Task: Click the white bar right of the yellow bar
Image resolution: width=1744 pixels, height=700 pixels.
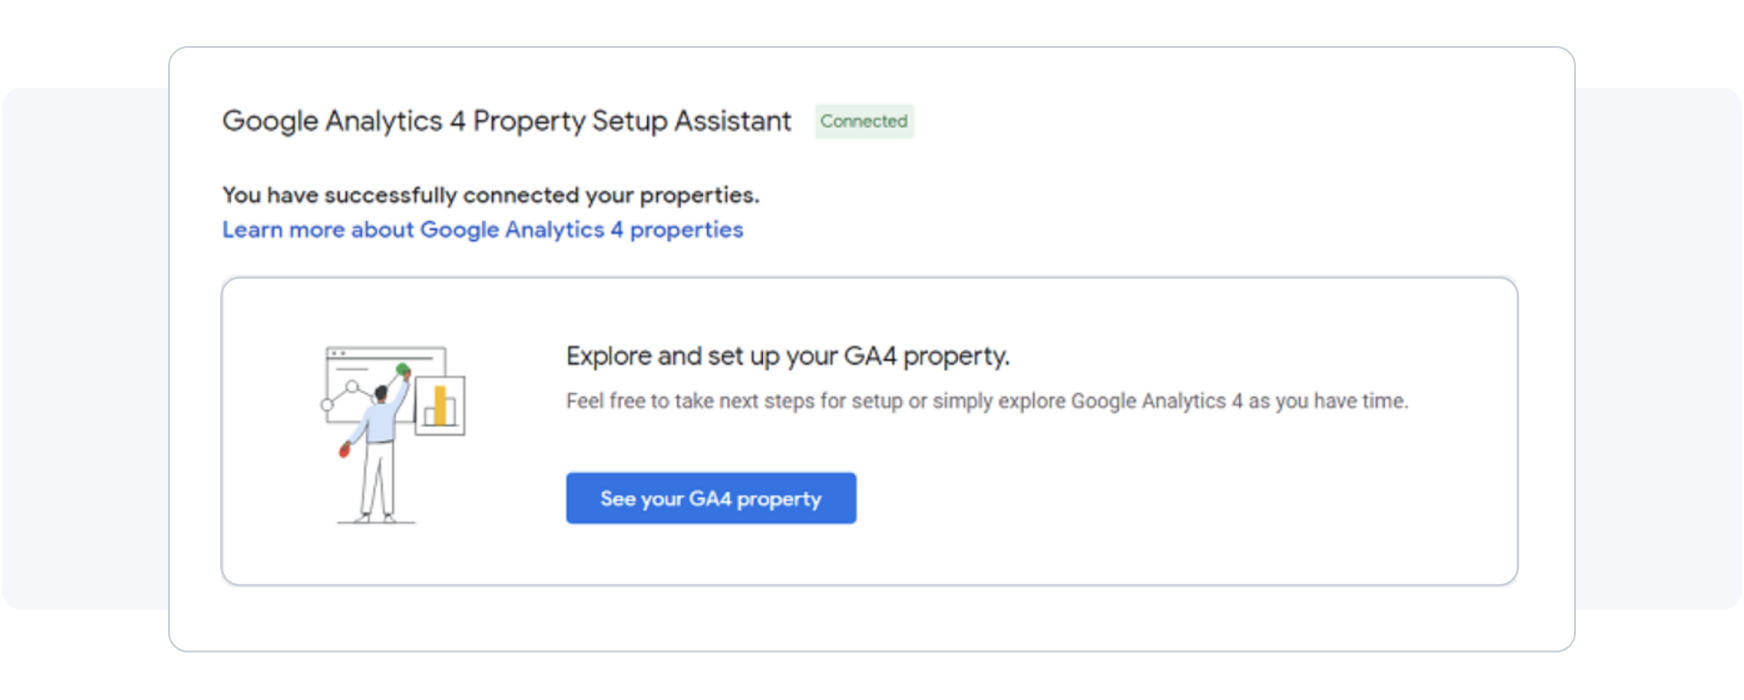Action: pos(451,411)
